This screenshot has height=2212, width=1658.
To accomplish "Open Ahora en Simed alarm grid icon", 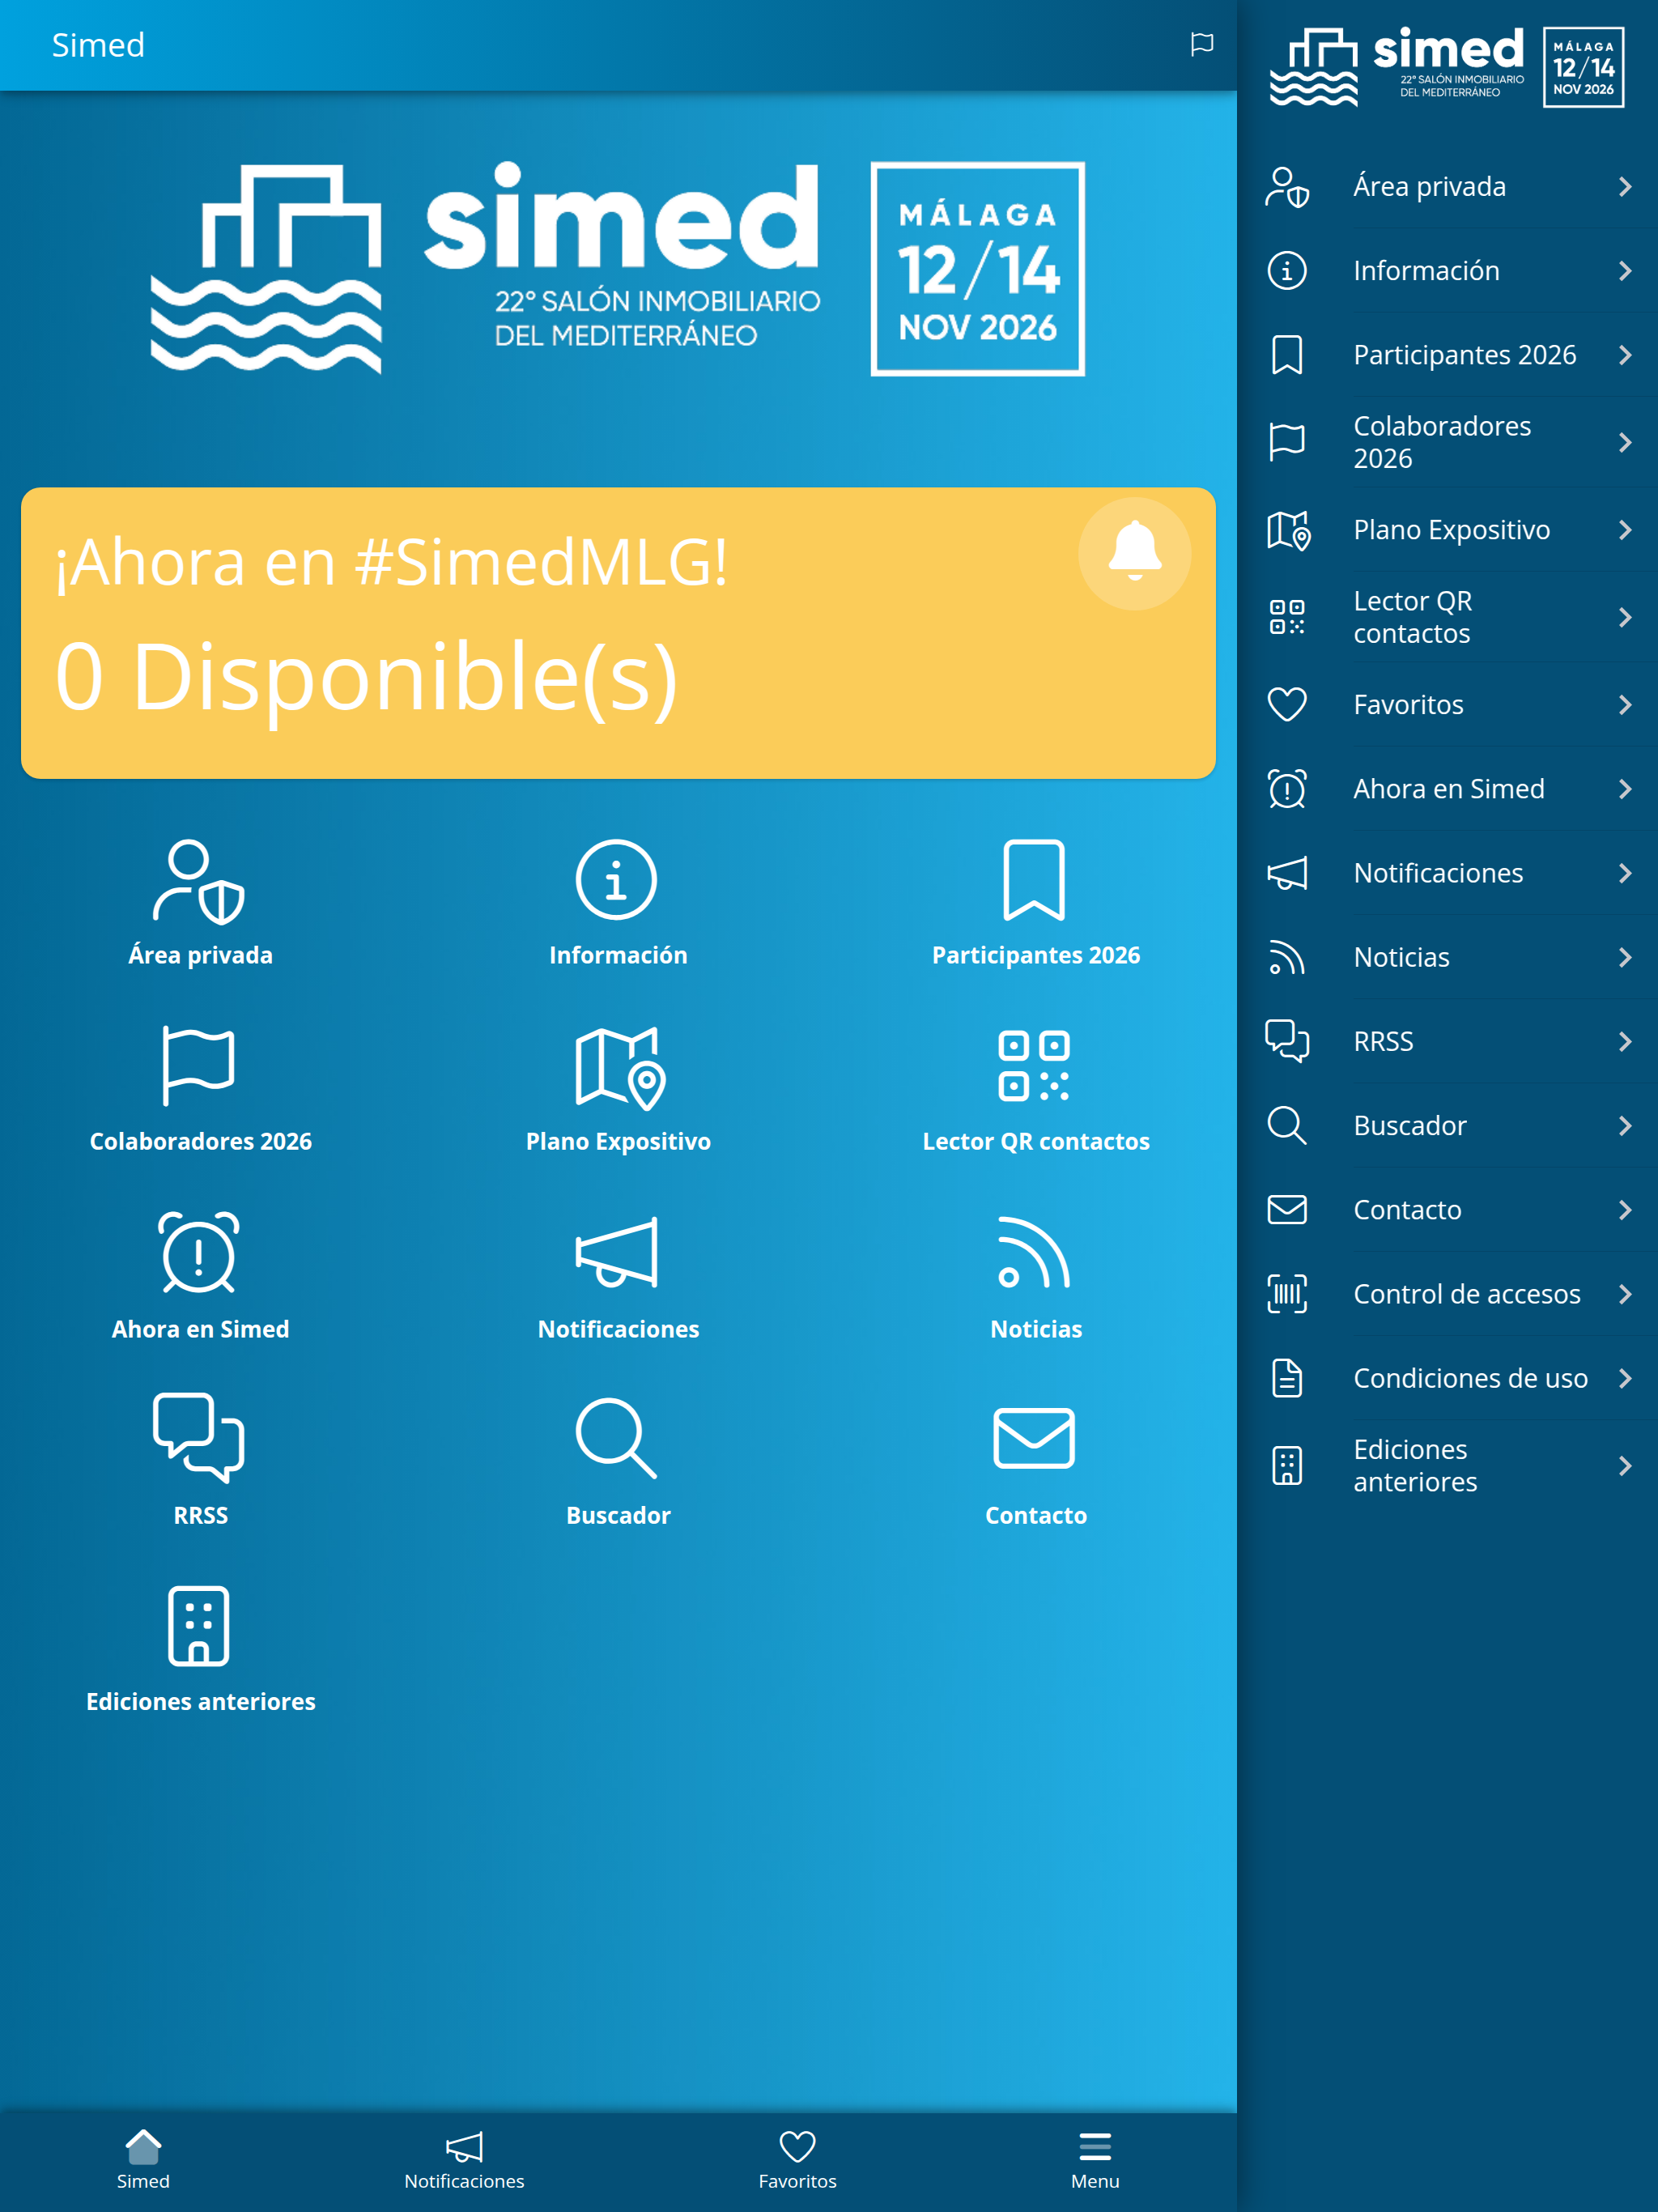I will pyautogui.click(x=199, y=1253).
